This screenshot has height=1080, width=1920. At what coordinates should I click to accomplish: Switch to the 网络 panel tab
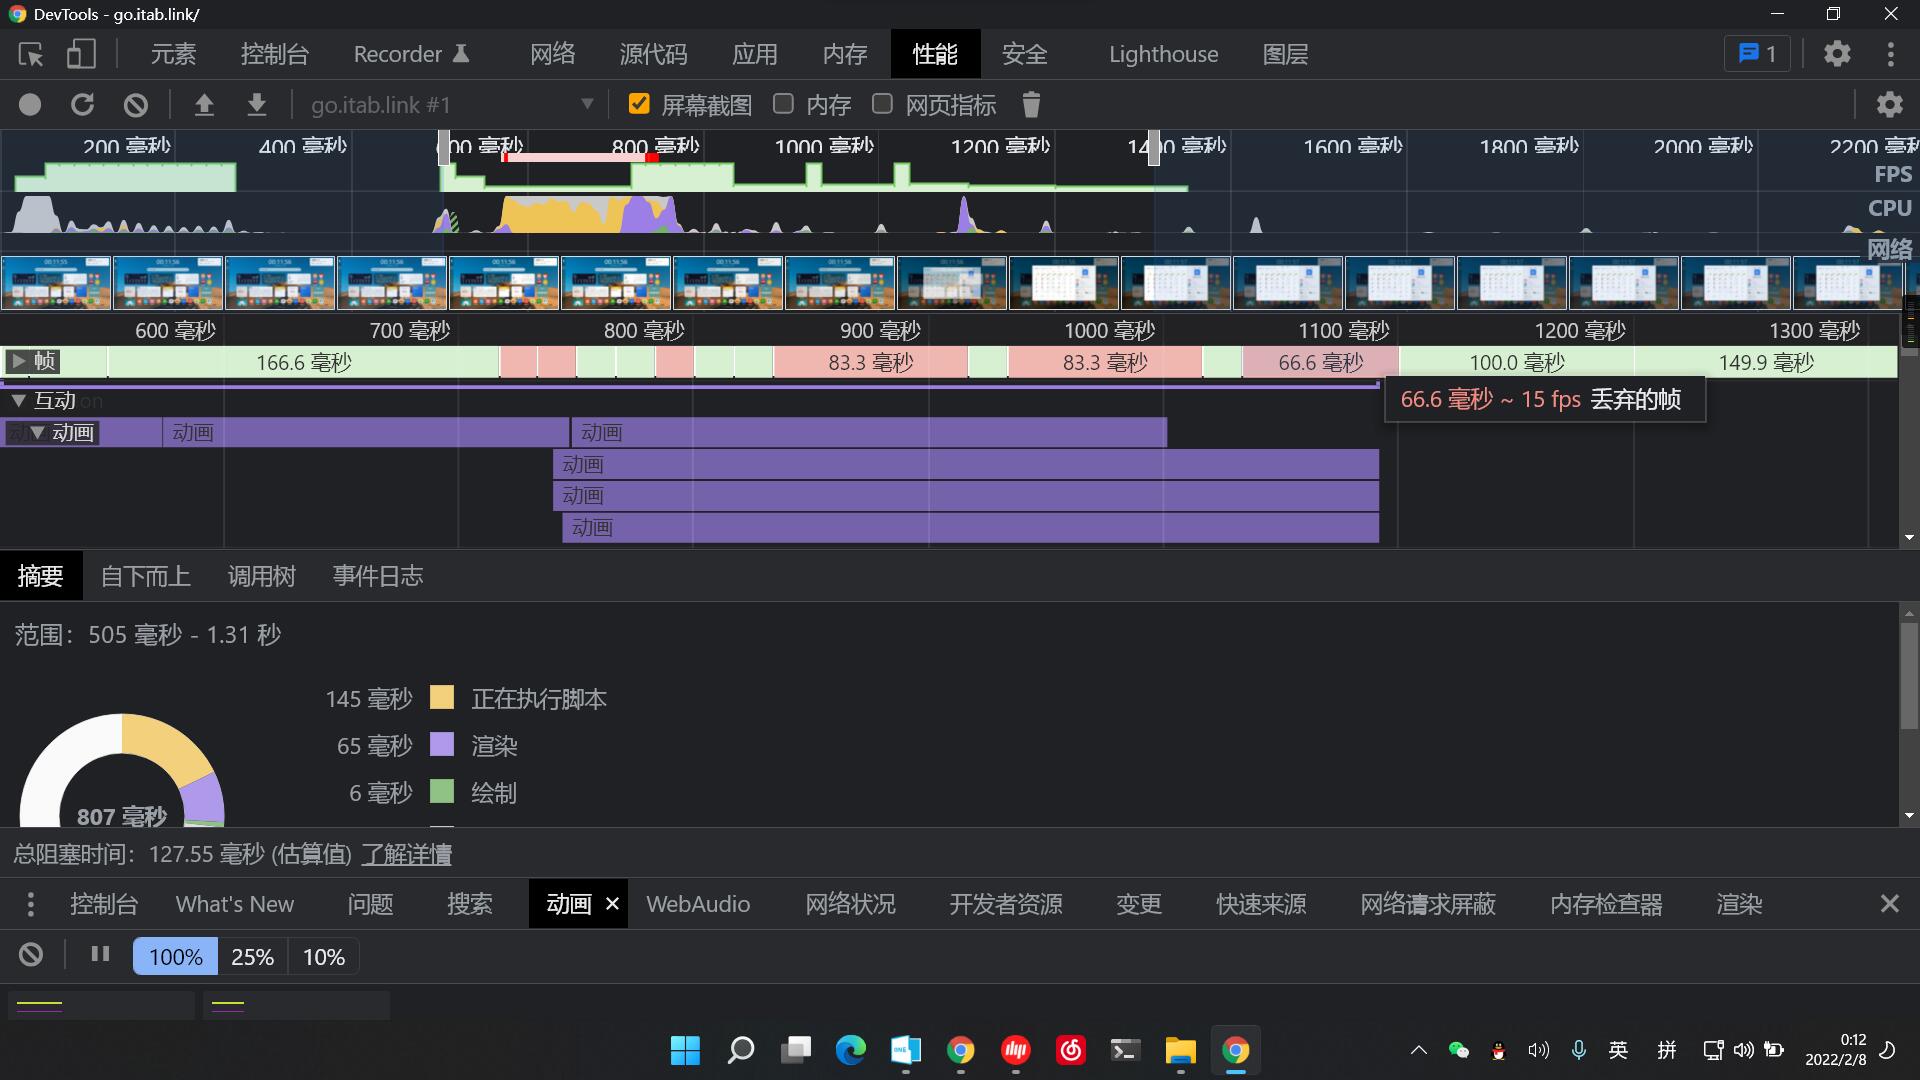pyautogui.click(x=552, y=54)
